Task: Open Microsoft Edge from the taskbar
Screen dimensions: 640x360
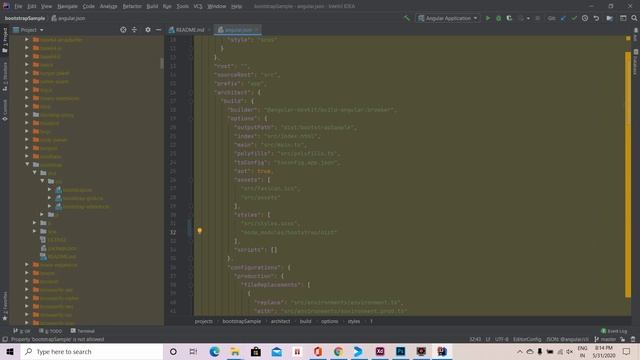Action: point(214,351)
